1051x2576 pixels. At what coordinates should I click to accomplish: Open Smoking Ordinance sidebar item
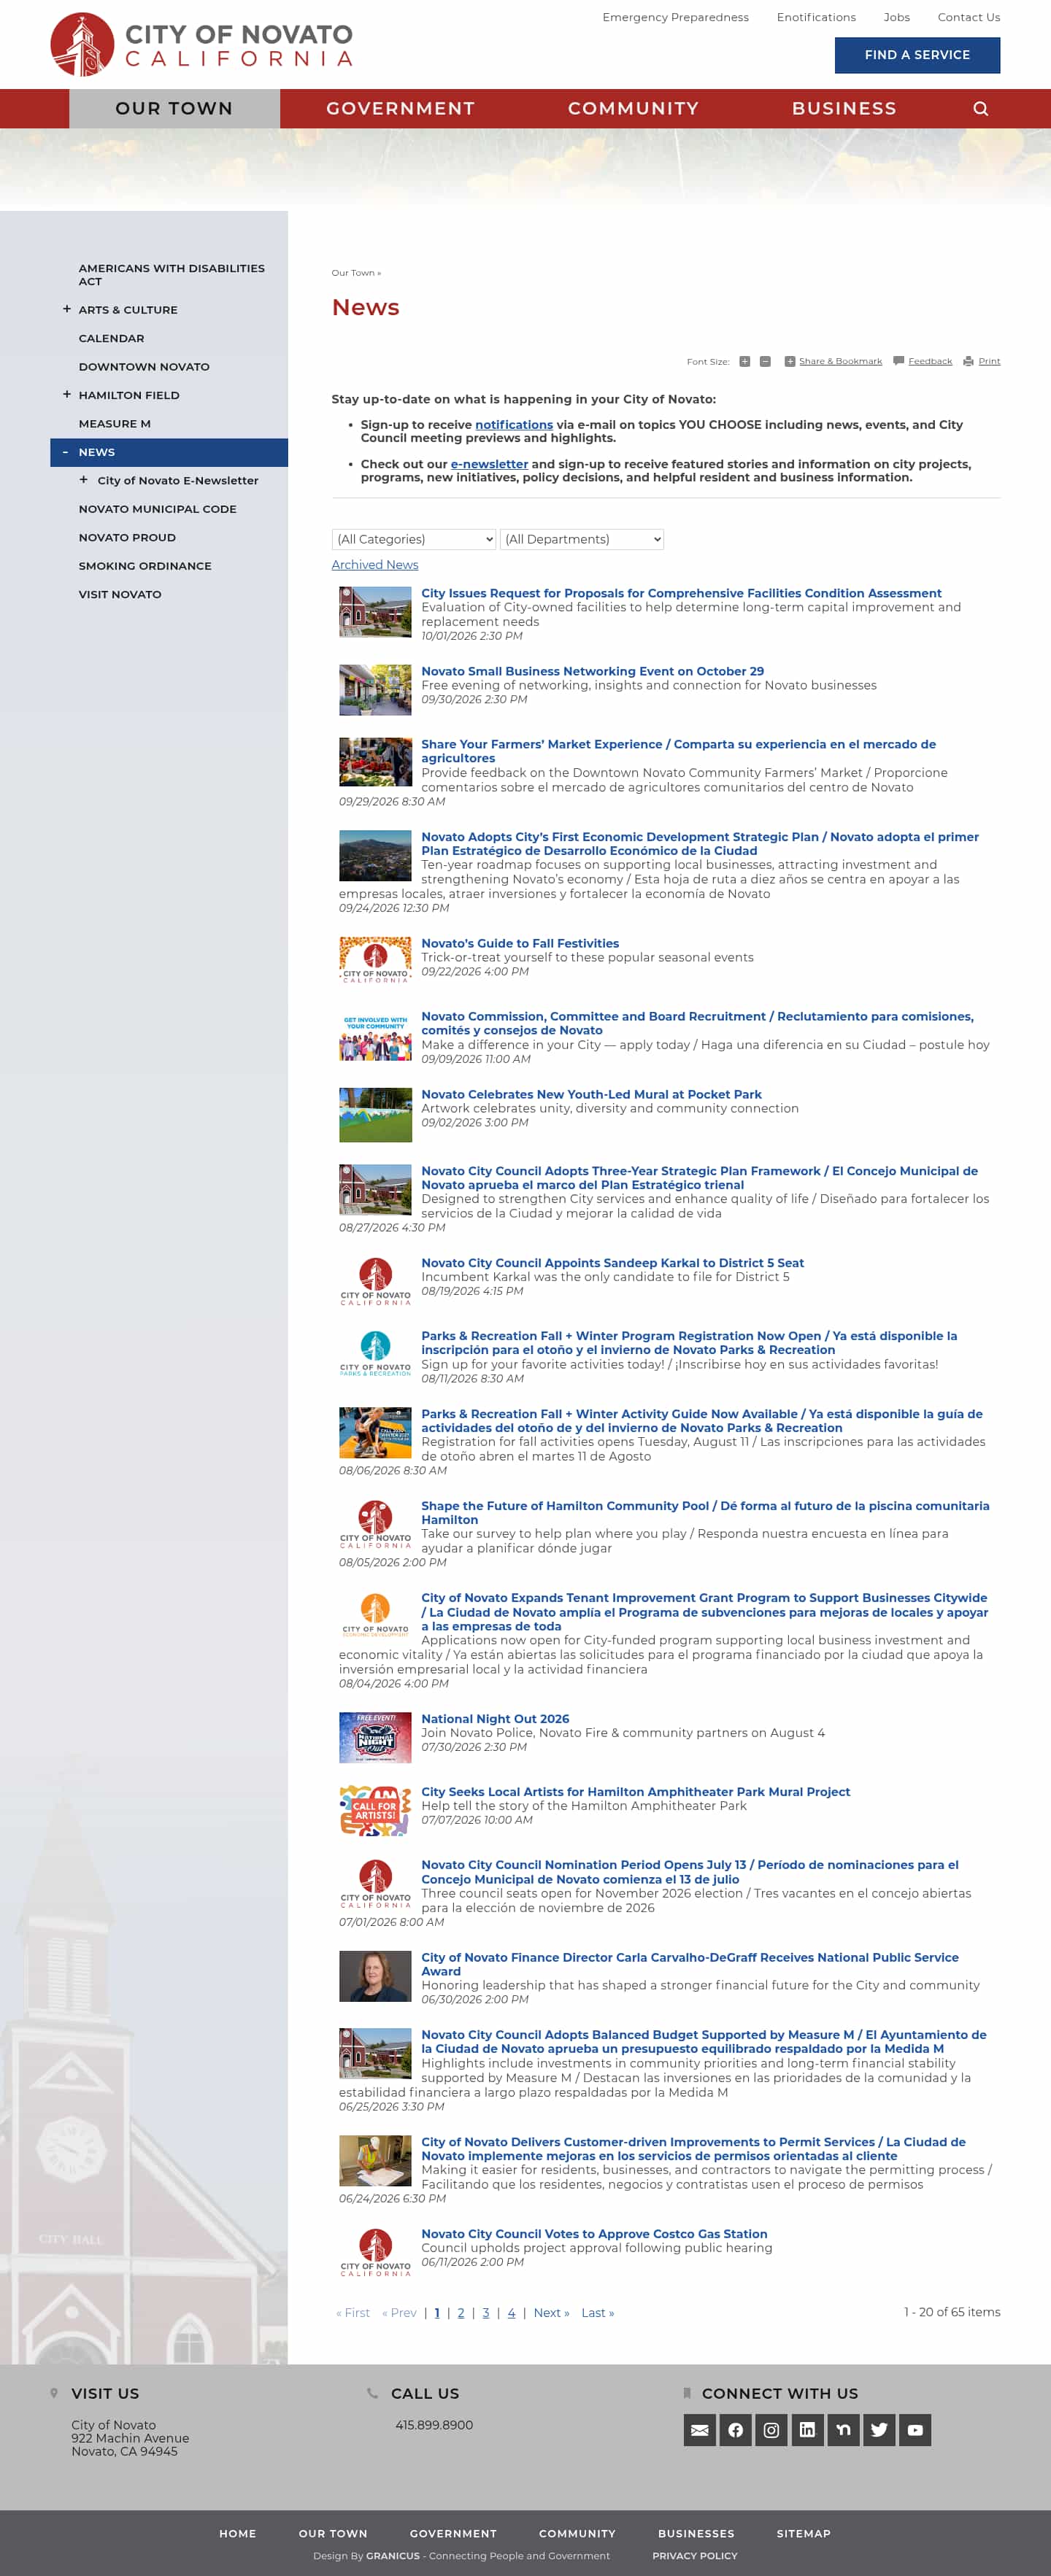point(145,565)
